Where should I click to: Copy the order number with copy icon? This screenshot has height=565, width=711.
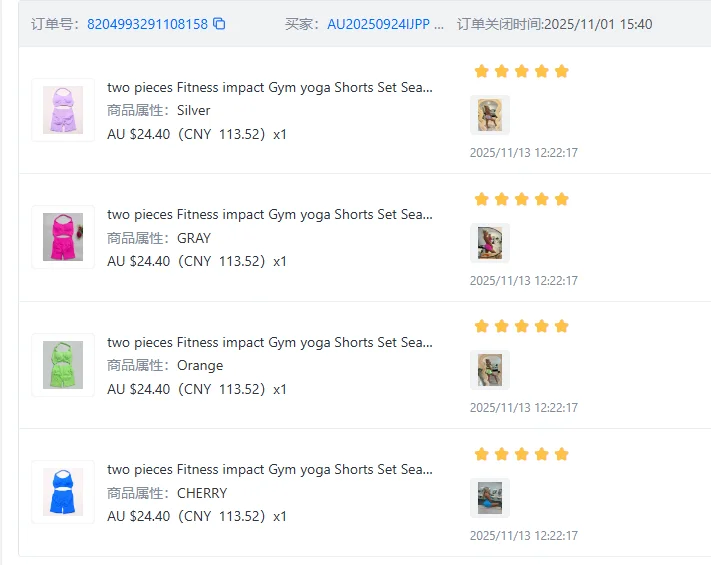click(x=219, y=24)
